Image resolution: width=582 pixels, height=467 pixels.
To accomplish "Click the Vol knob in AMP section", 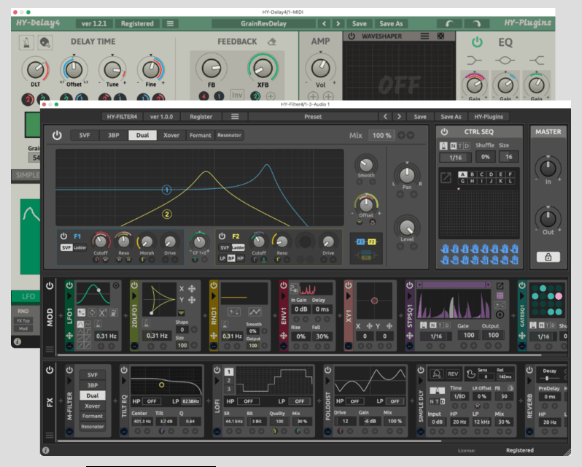I will (320, 68).
